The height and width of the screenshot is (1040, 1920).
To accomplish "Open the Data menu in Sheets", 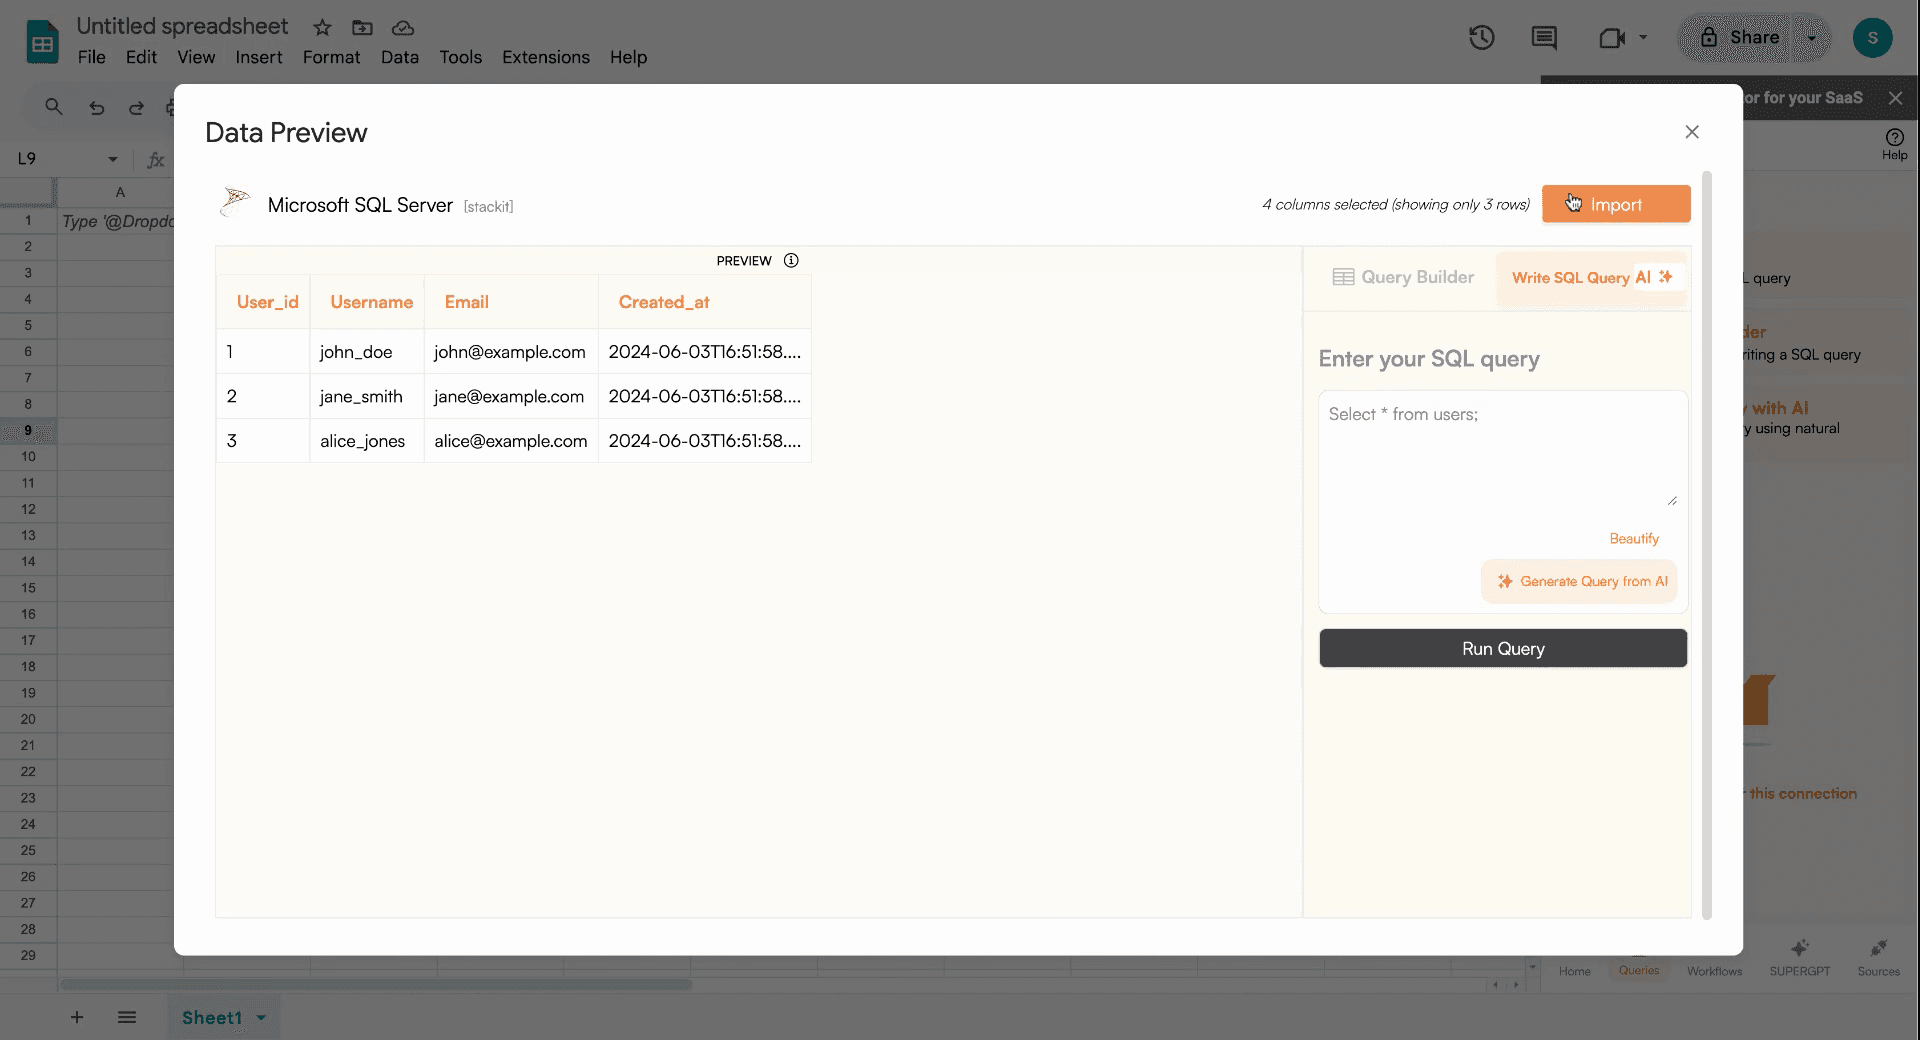I will (x=400, y=57).
